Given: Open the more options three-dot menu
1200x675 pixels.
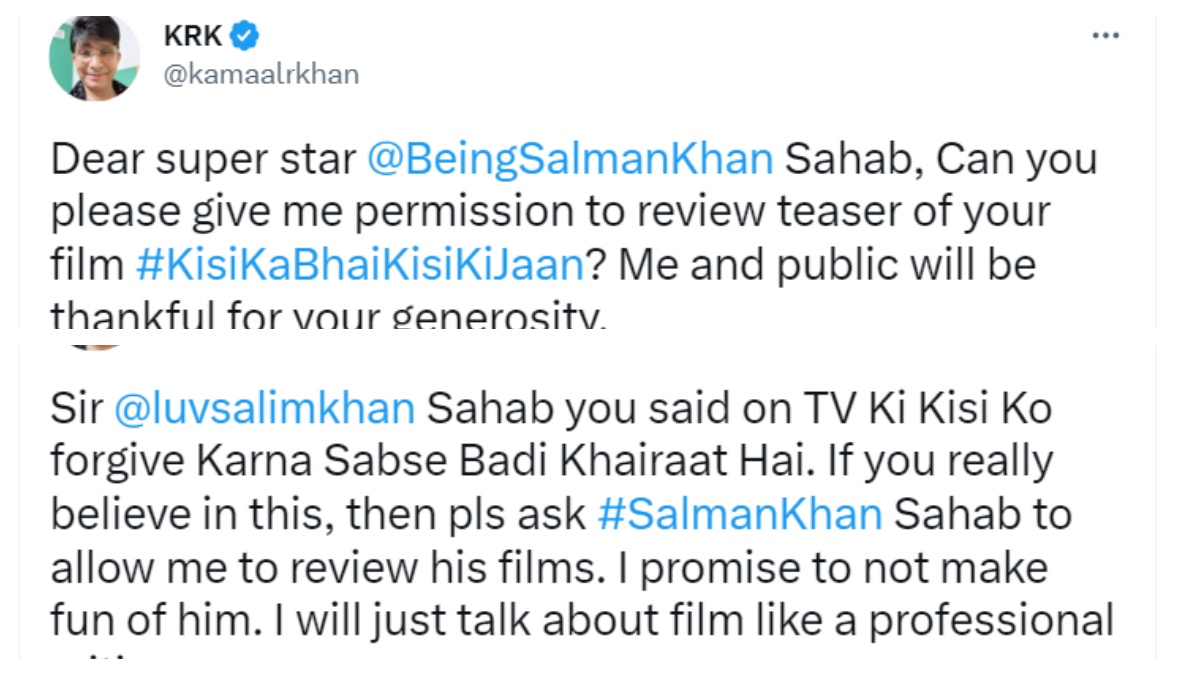Looking at the screenshot, I should pyautogui.click(x=1105, y=36).
